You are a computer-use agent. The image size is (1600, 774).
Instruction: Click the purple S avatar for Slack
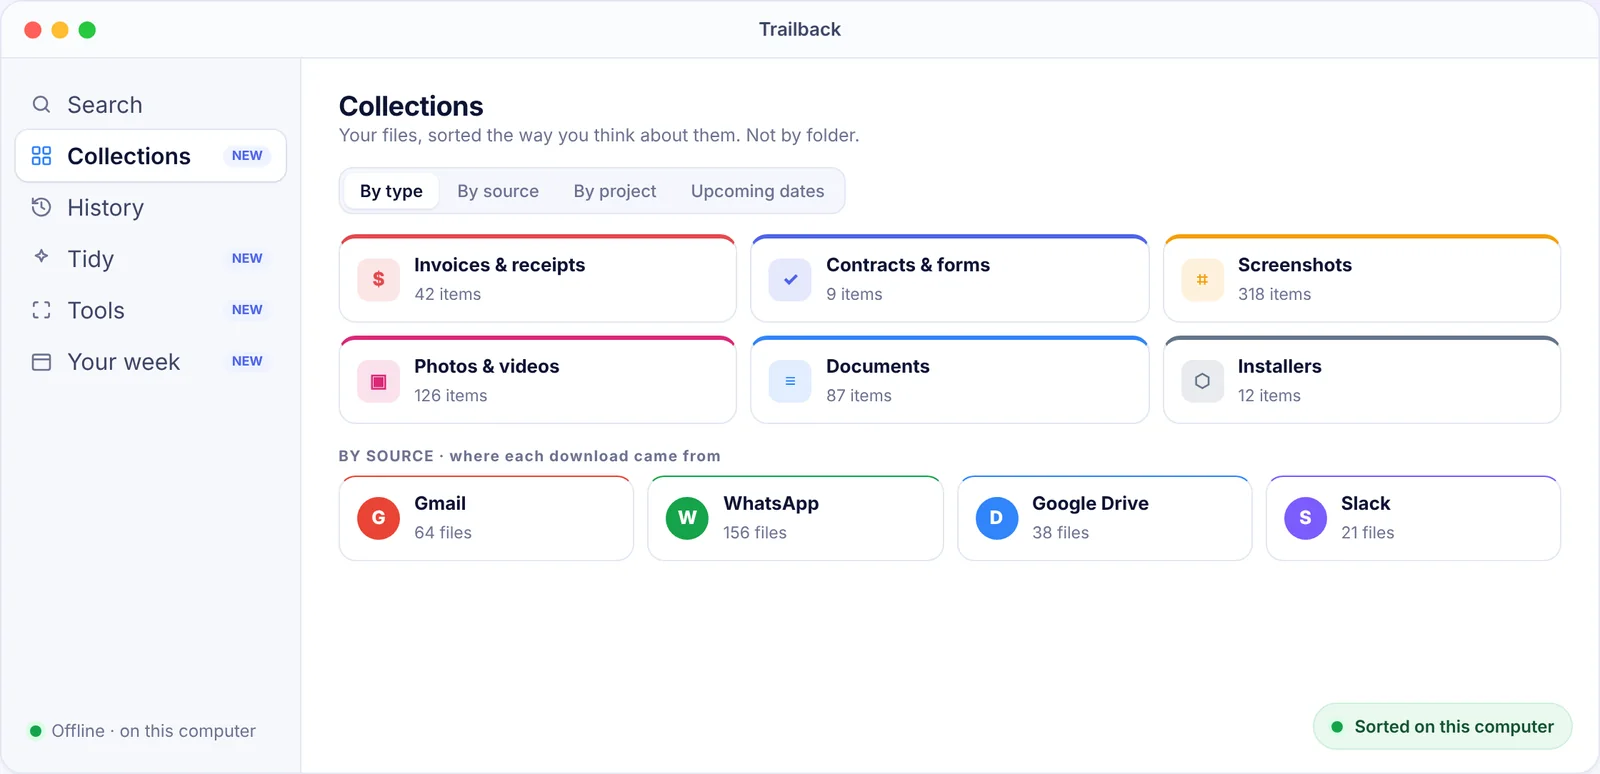tap(1305, 518)
